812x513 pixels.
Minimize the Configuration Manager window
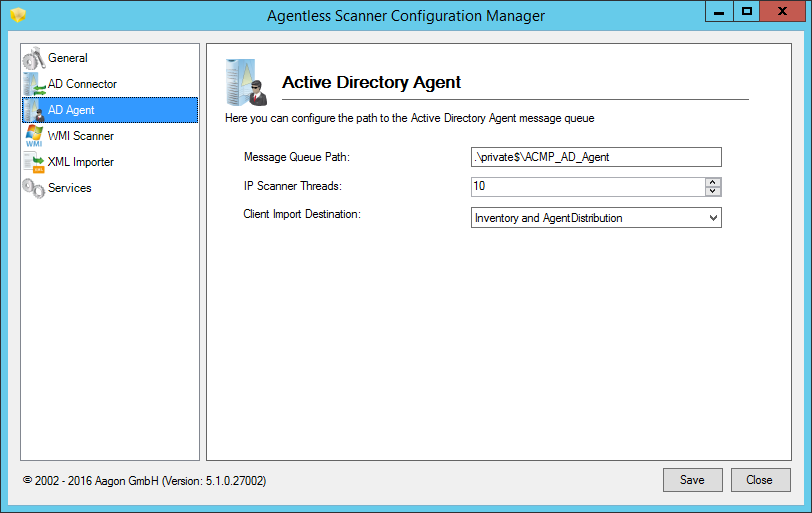719,11
